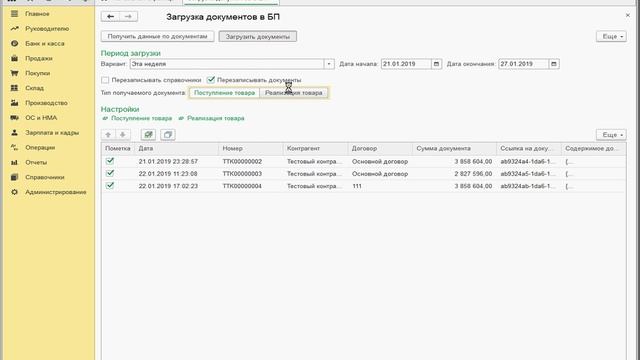
Task: Sort by the Номер column header
Action: click(x=251, y=149)
